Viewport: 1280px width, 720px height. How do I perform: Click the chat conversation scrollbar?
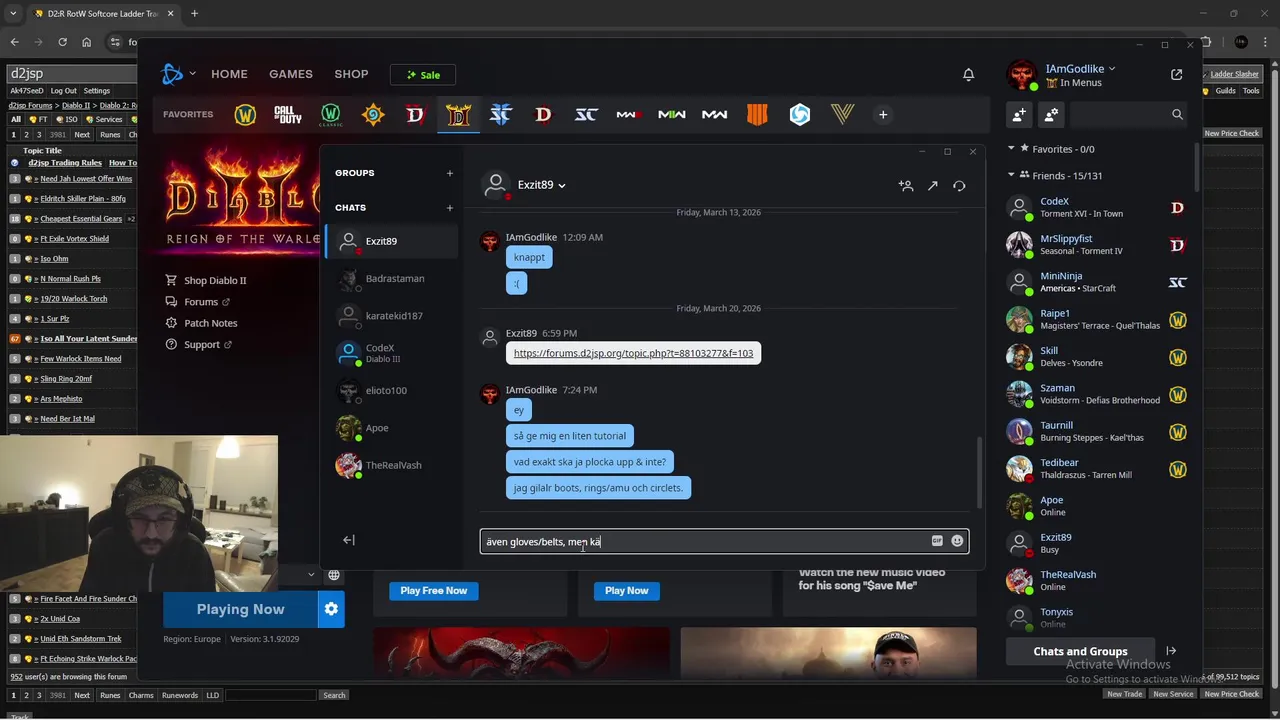click(x=979, y=474)
